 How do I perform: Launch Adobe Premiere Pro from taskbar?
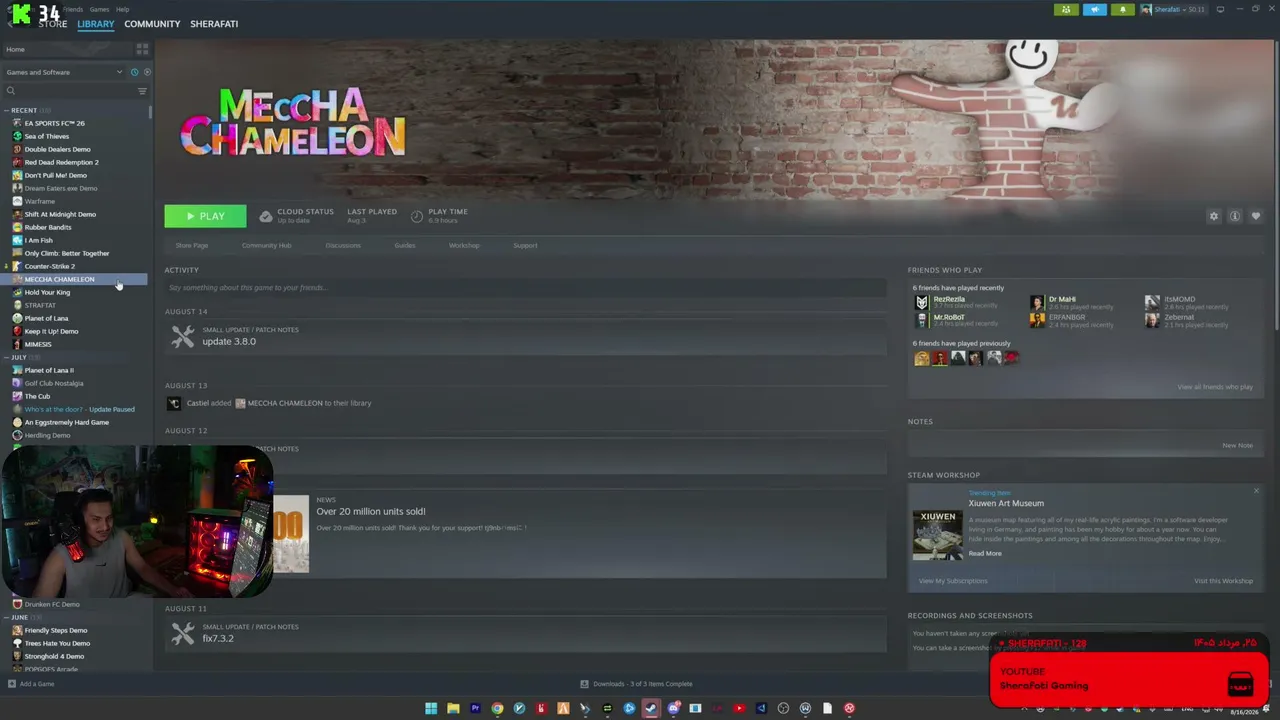[475, 708]
